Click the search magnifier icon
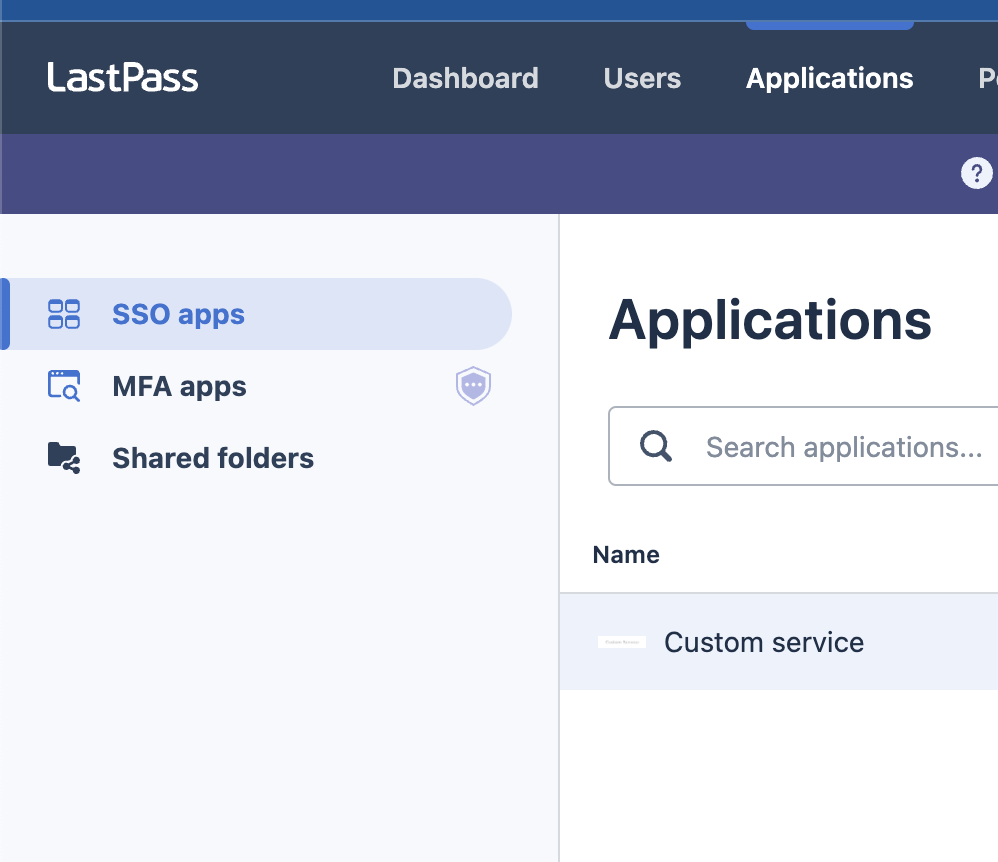The width and height of the screenshot is (998, 862). (656, 446)
